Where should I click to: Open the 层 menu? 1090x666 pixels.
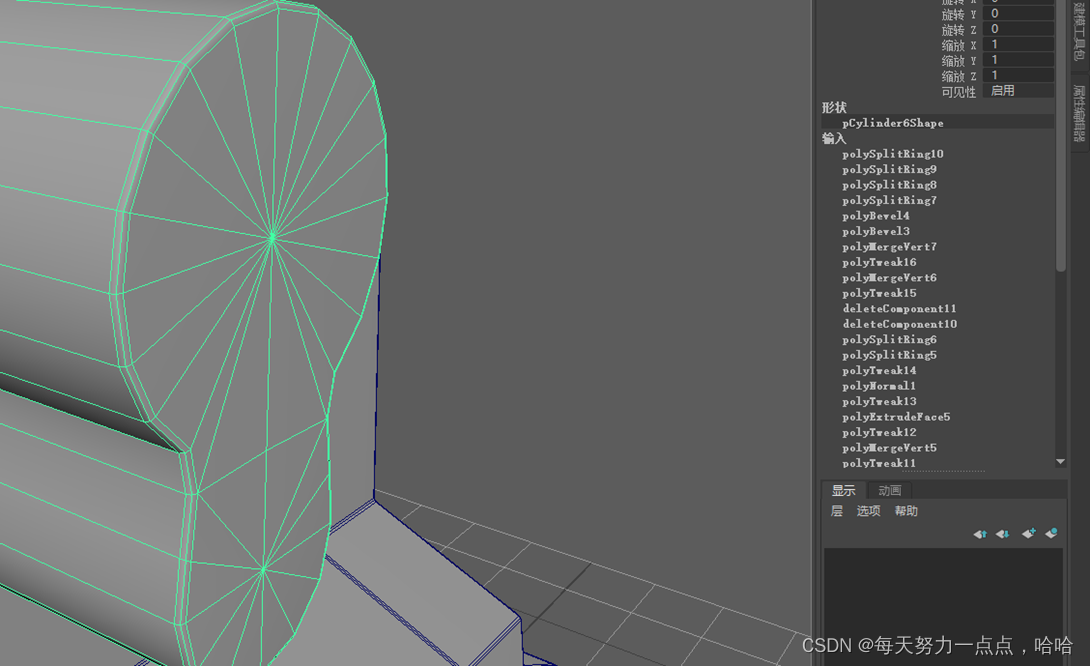click(837, 511)
